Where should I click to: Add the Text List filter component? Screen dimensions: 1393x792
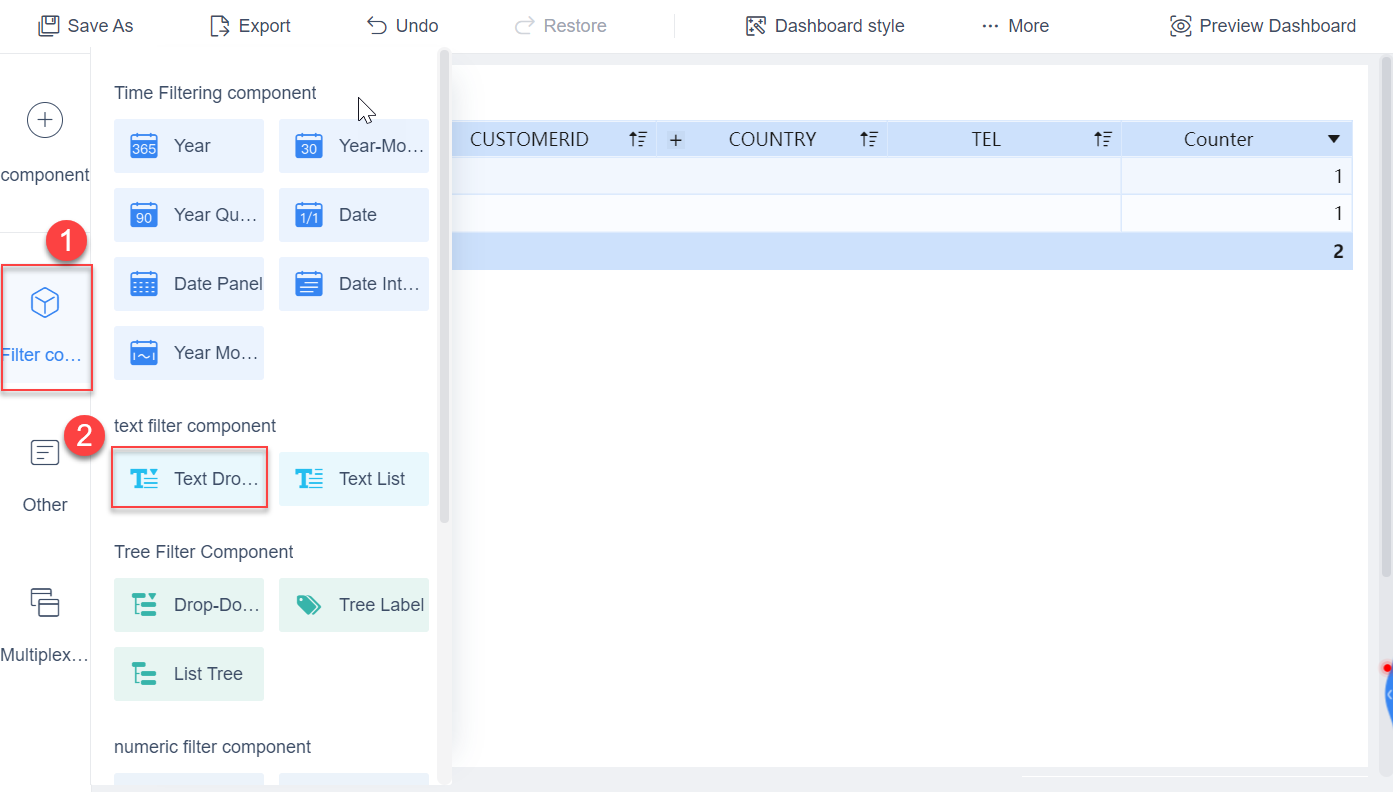pyautogui.click(x=354, y=479)
